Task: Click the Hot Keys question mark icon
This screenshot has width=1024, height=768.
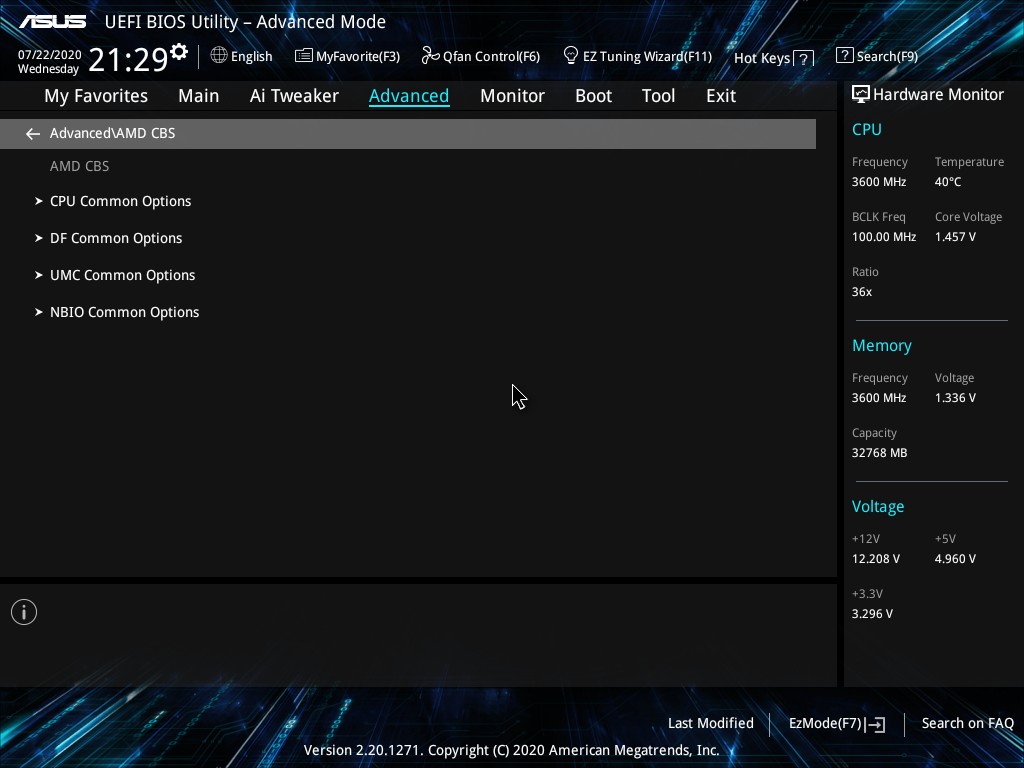Action: (804, 59)
